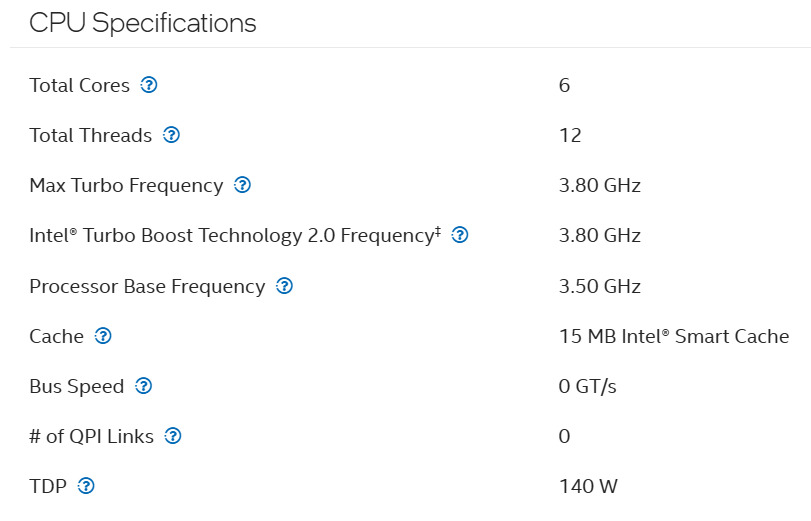Screen dimensions: 811x521
Task: Show help for Turbo Boost Technology 2.0 Frequency
Action: 460,235
